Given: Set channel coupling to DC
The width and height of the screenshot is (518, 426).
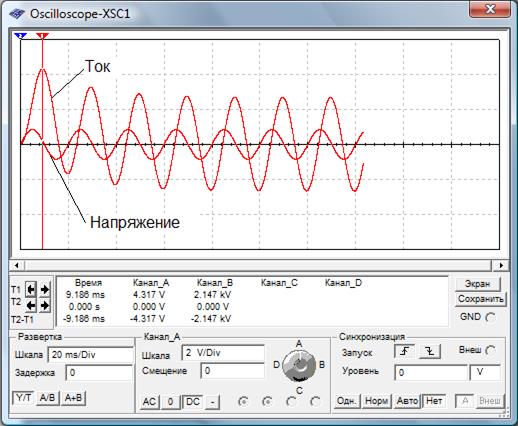Looking at the screenshot, I should click(x=193, y=402).
